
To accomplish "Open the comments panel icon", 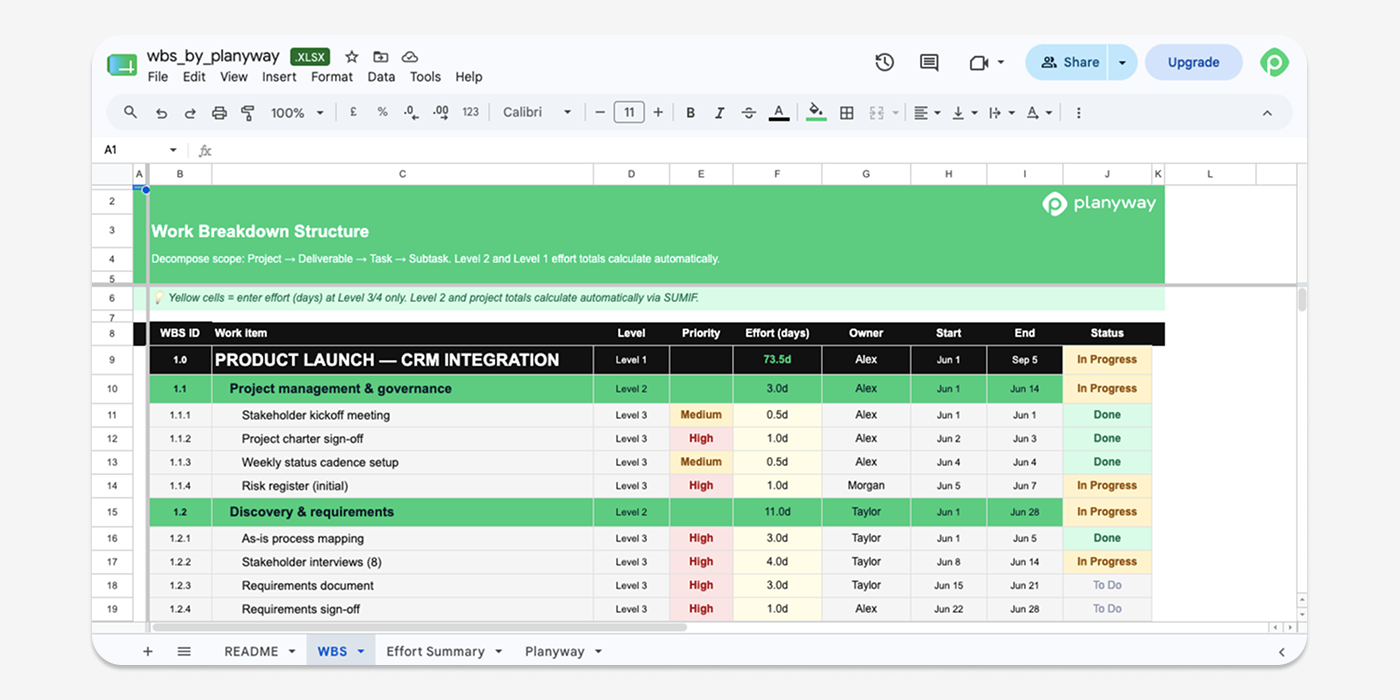I will click(x=929, y=62).
